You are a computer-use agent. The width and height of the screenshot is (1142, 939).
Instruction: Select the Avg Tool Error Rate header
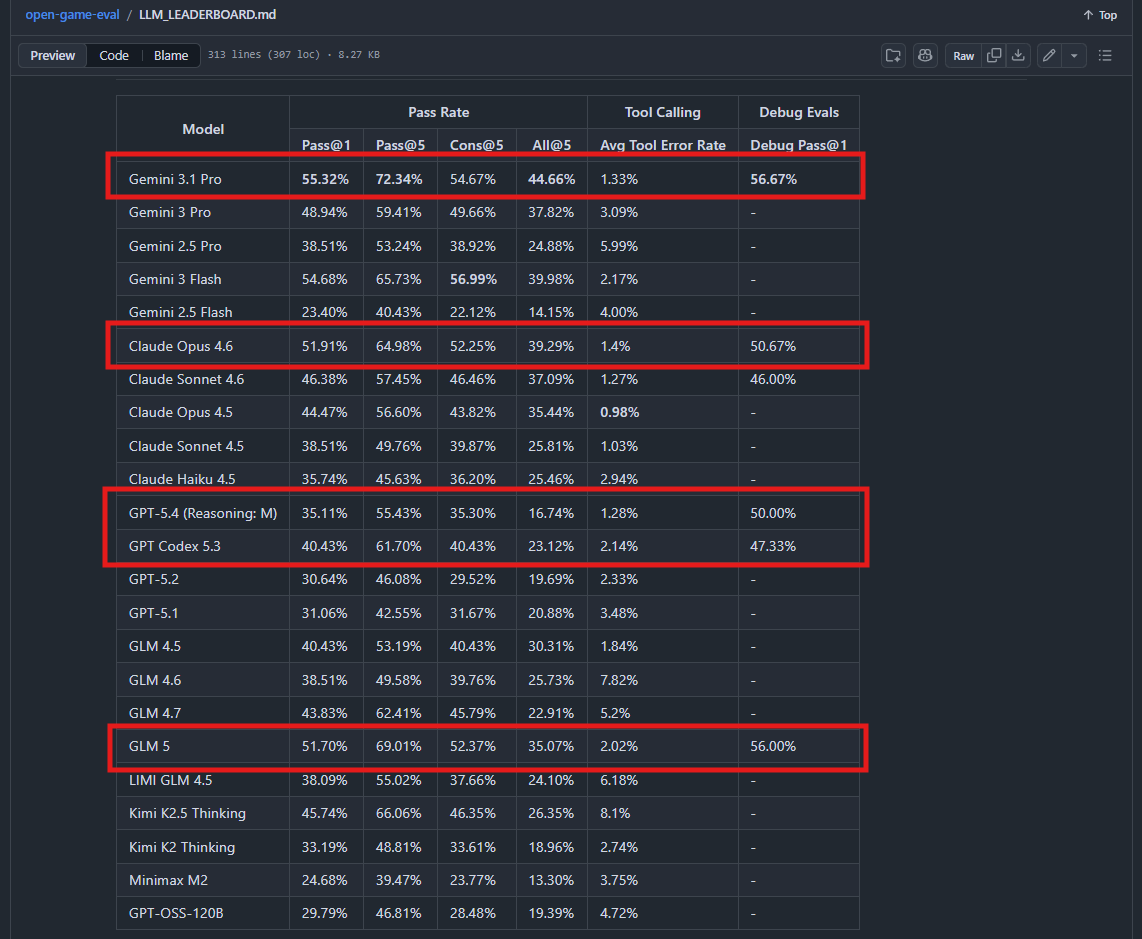[x=663, y=145]
